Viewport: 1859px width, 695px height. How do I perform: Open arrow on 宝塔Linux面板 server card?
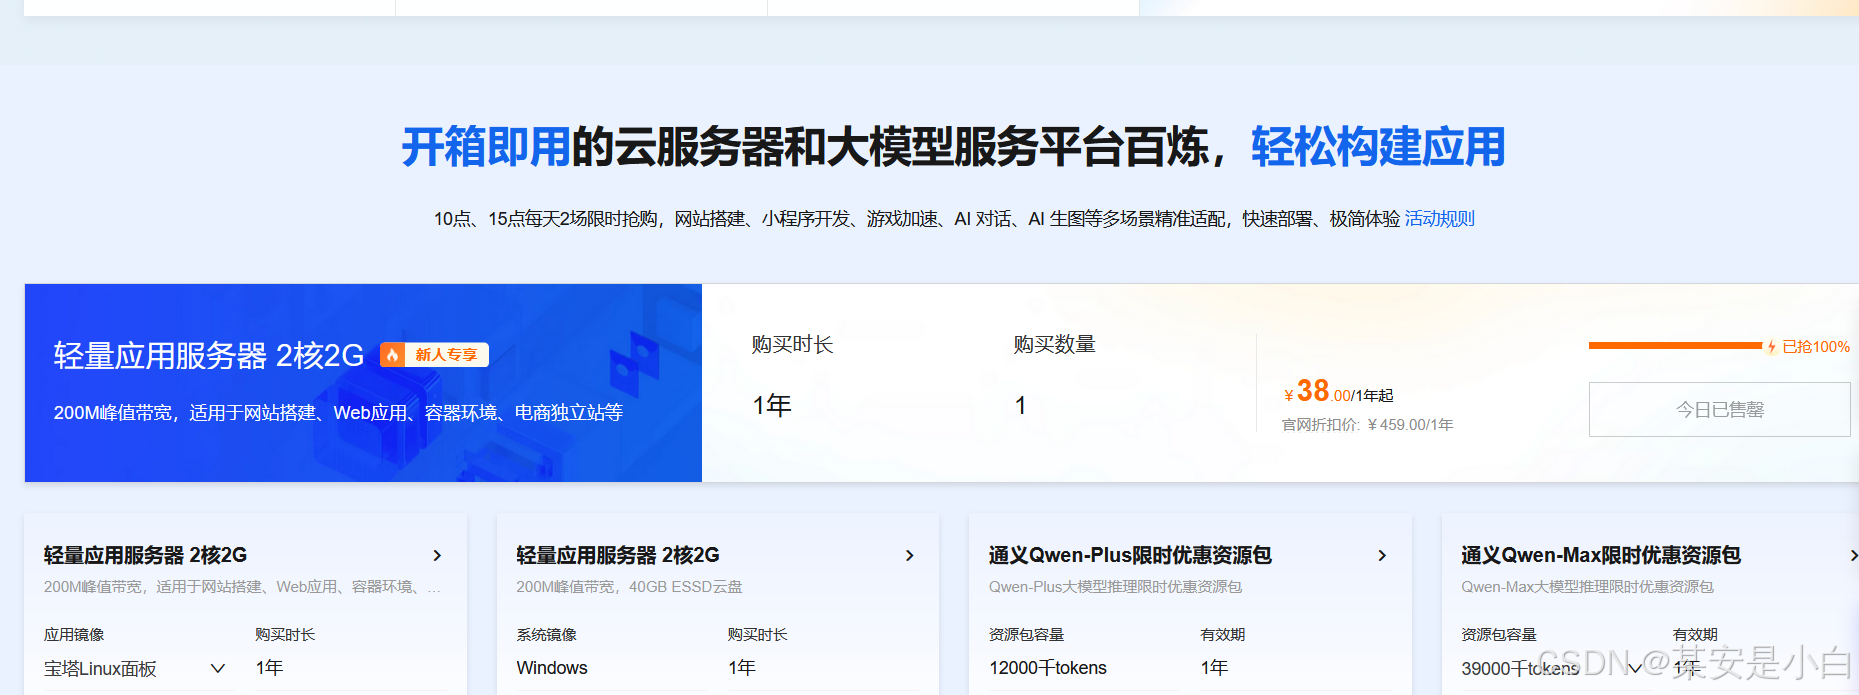(437, 555)
